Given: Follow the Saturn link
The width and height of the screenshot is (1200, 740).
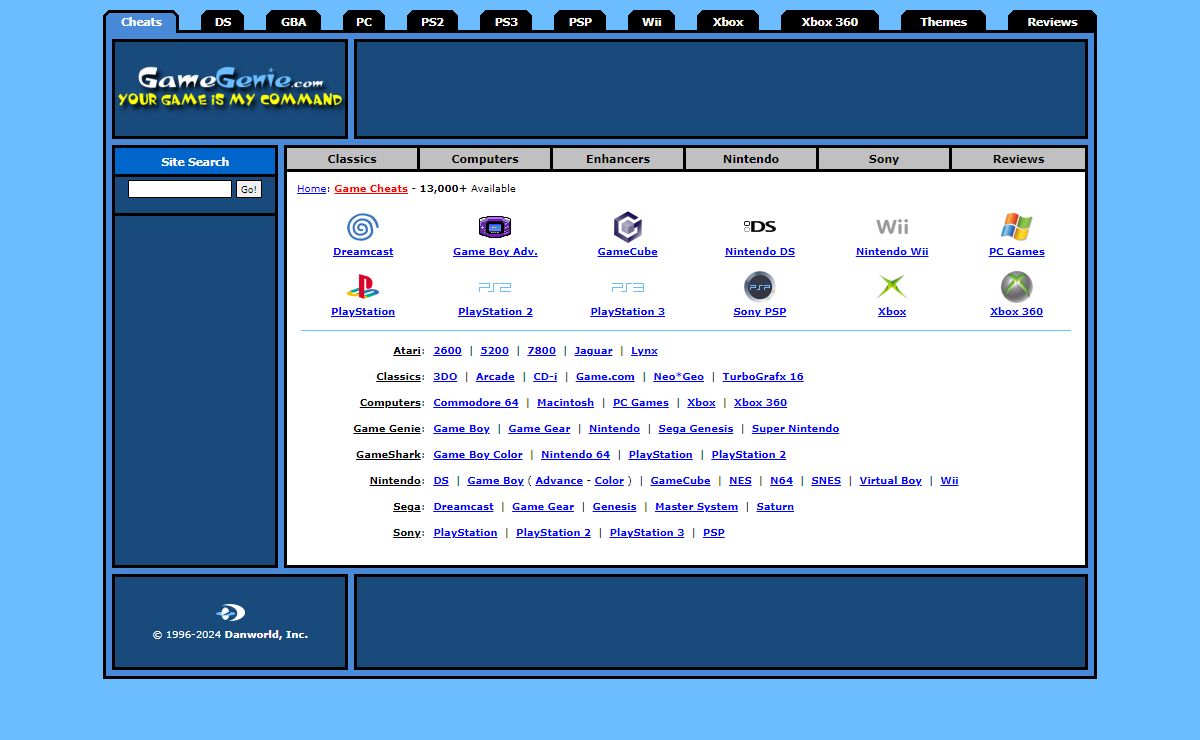Looking at the screenshot, I should coord(775,507).
